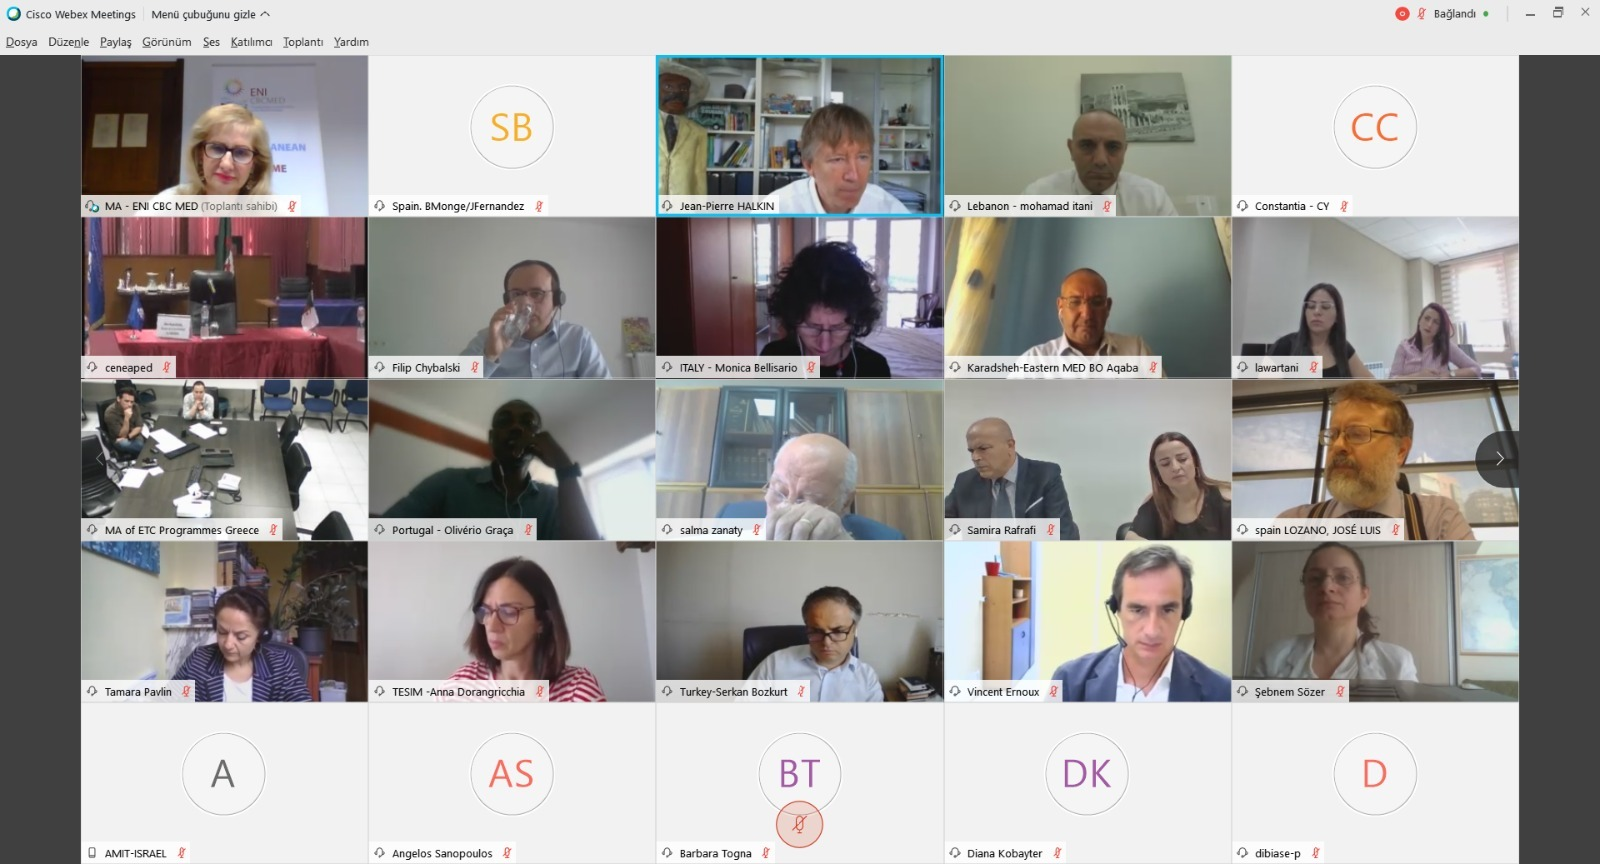Viewport: 1600px width, 864px height.
Task: Expand the Toplantı menu
Action: coord(303,42)
